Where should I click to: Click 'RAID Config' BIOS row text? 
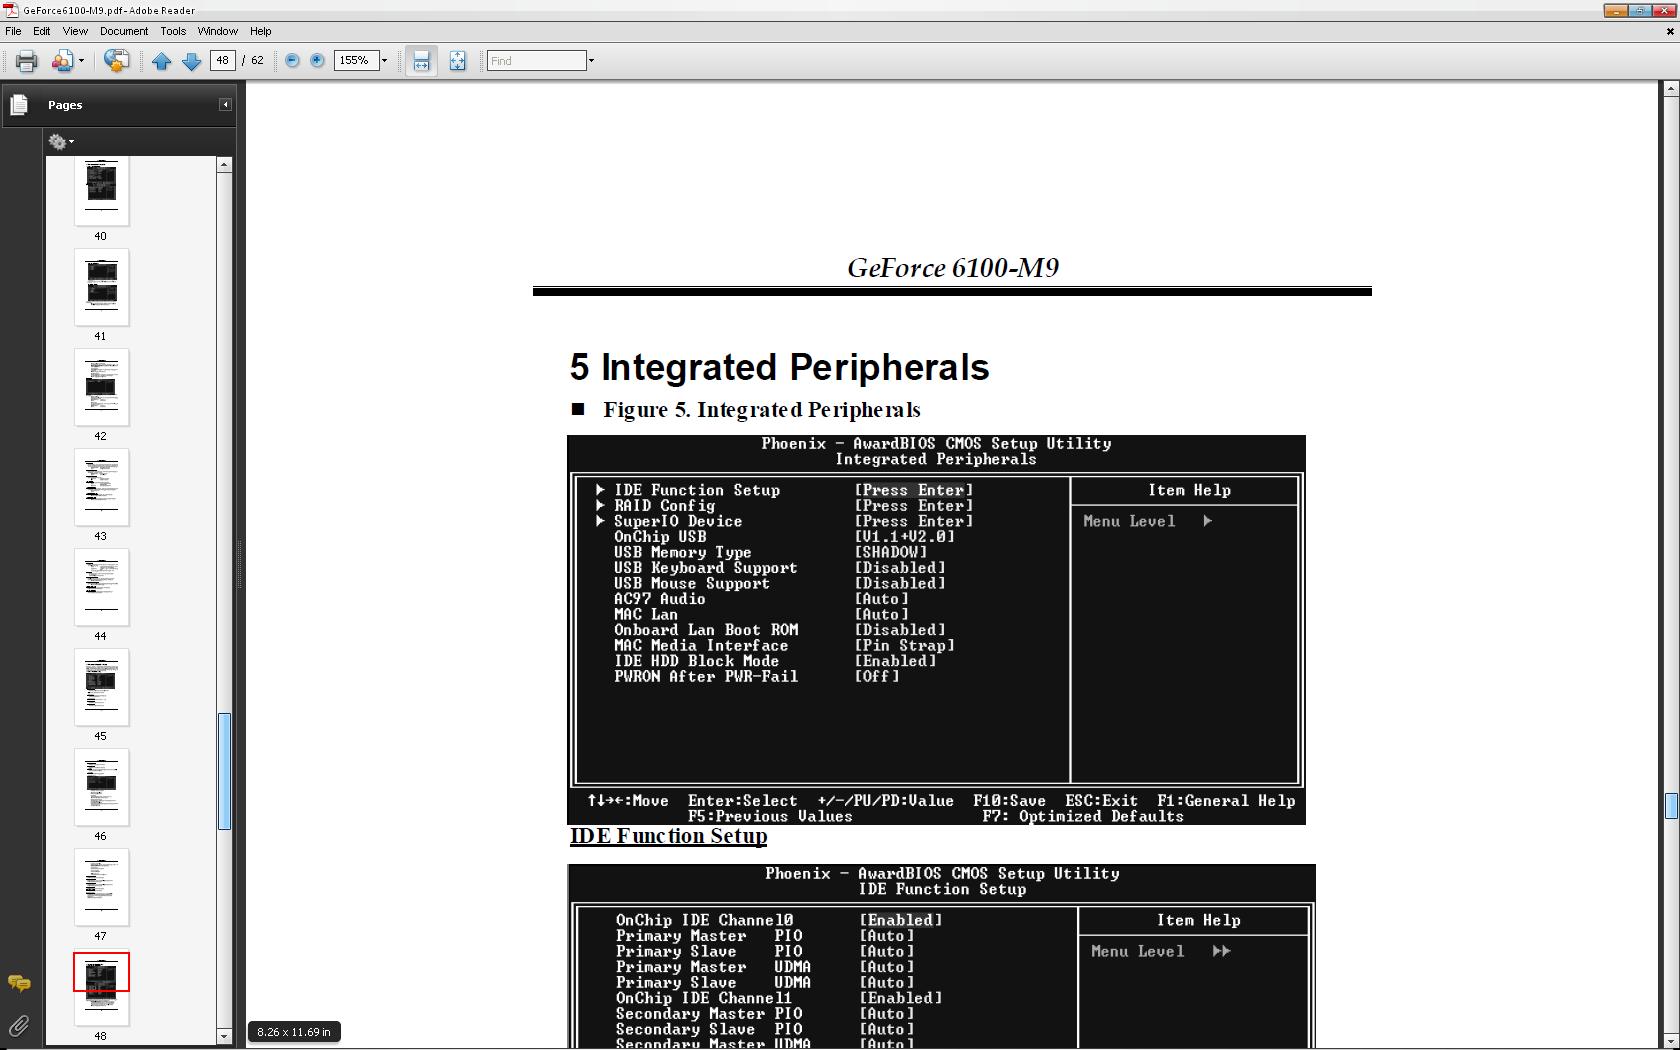coord(665,506)
